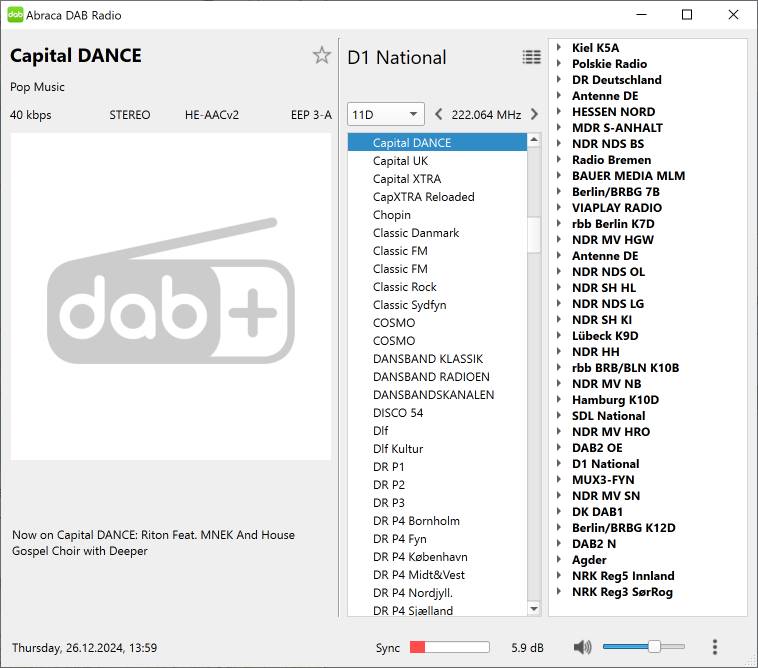758x668 pixels.
Task: Select Hamburg K10D in ensemble tree
Action: coord(615,400)
